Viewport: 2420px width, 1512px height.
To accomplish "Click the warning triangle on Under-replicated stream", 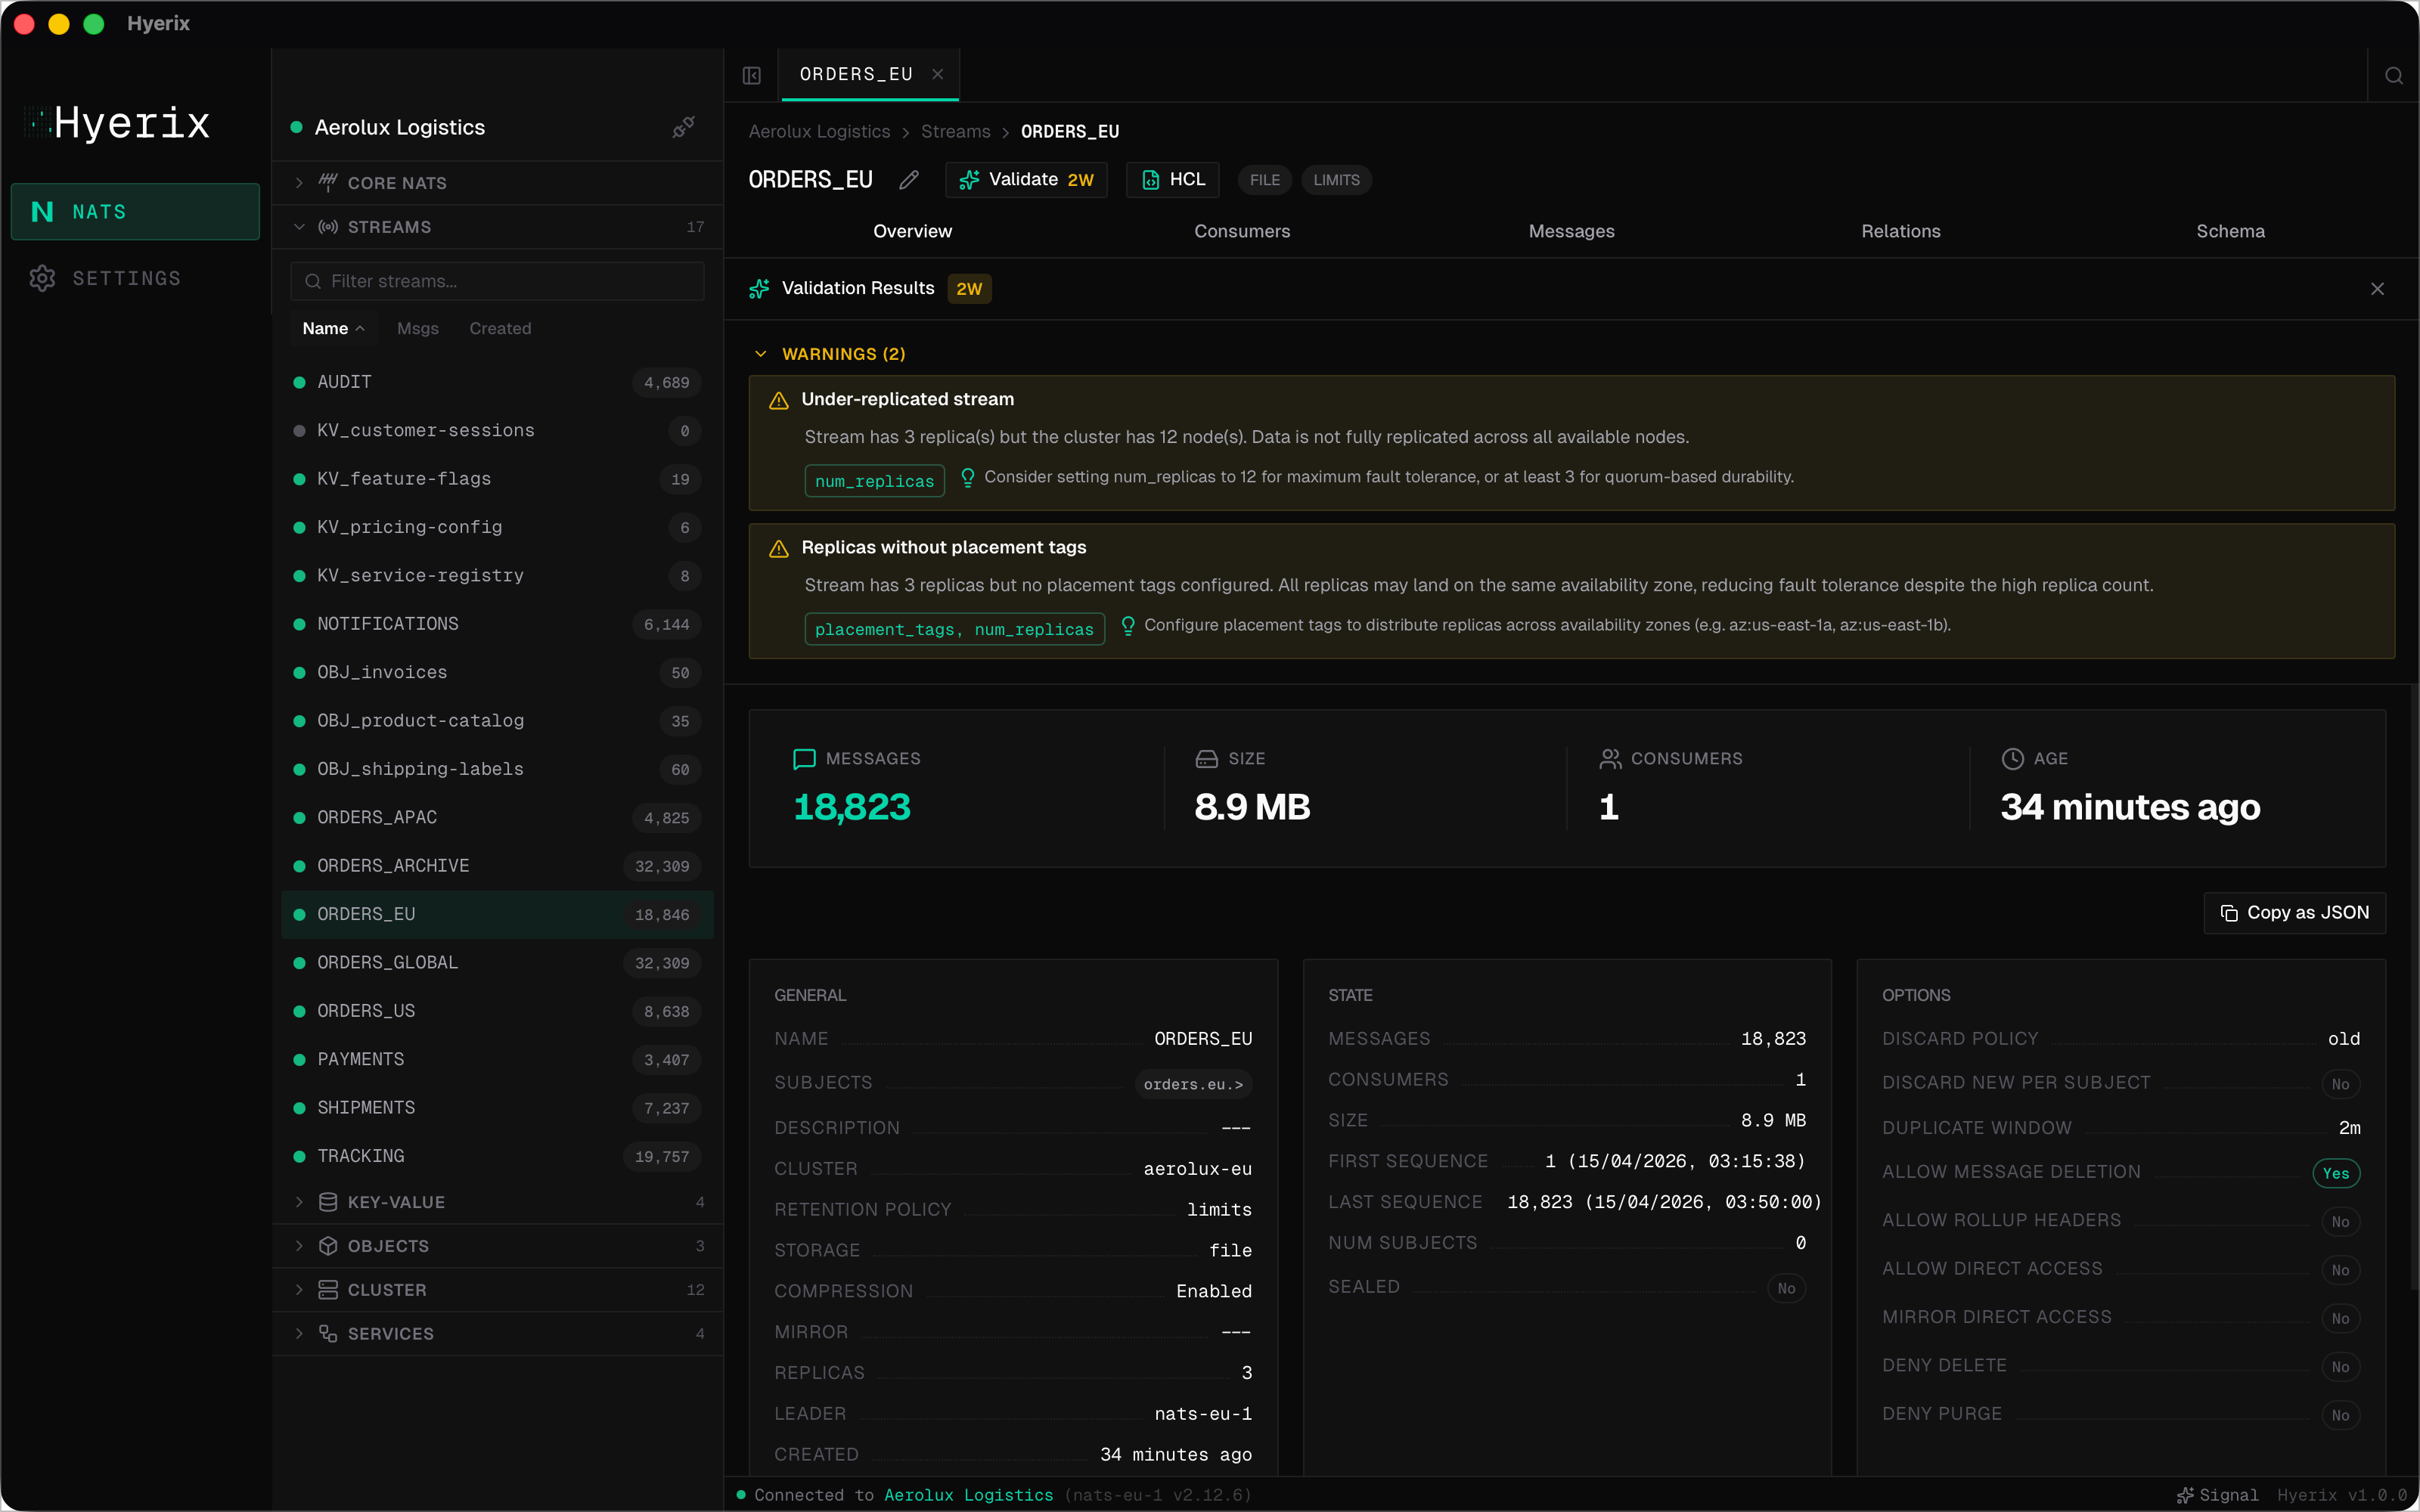I will click(779, 400).
